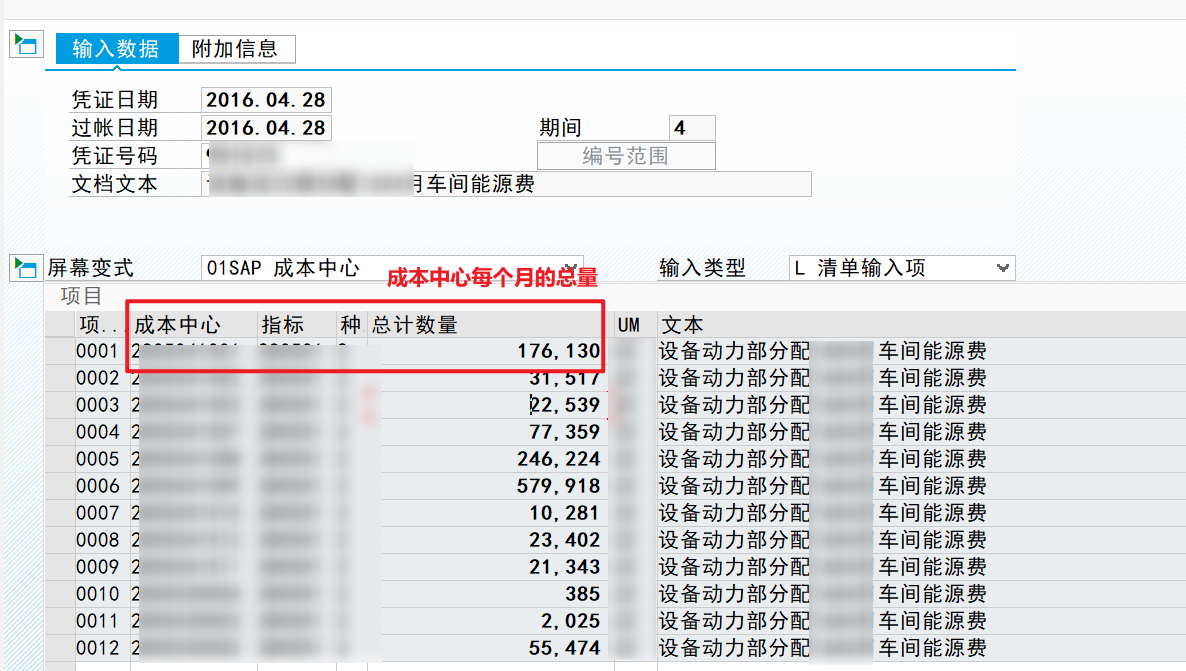Click the quantity cell 77,359
The image size is (1186, 671).
coord(488,432)
